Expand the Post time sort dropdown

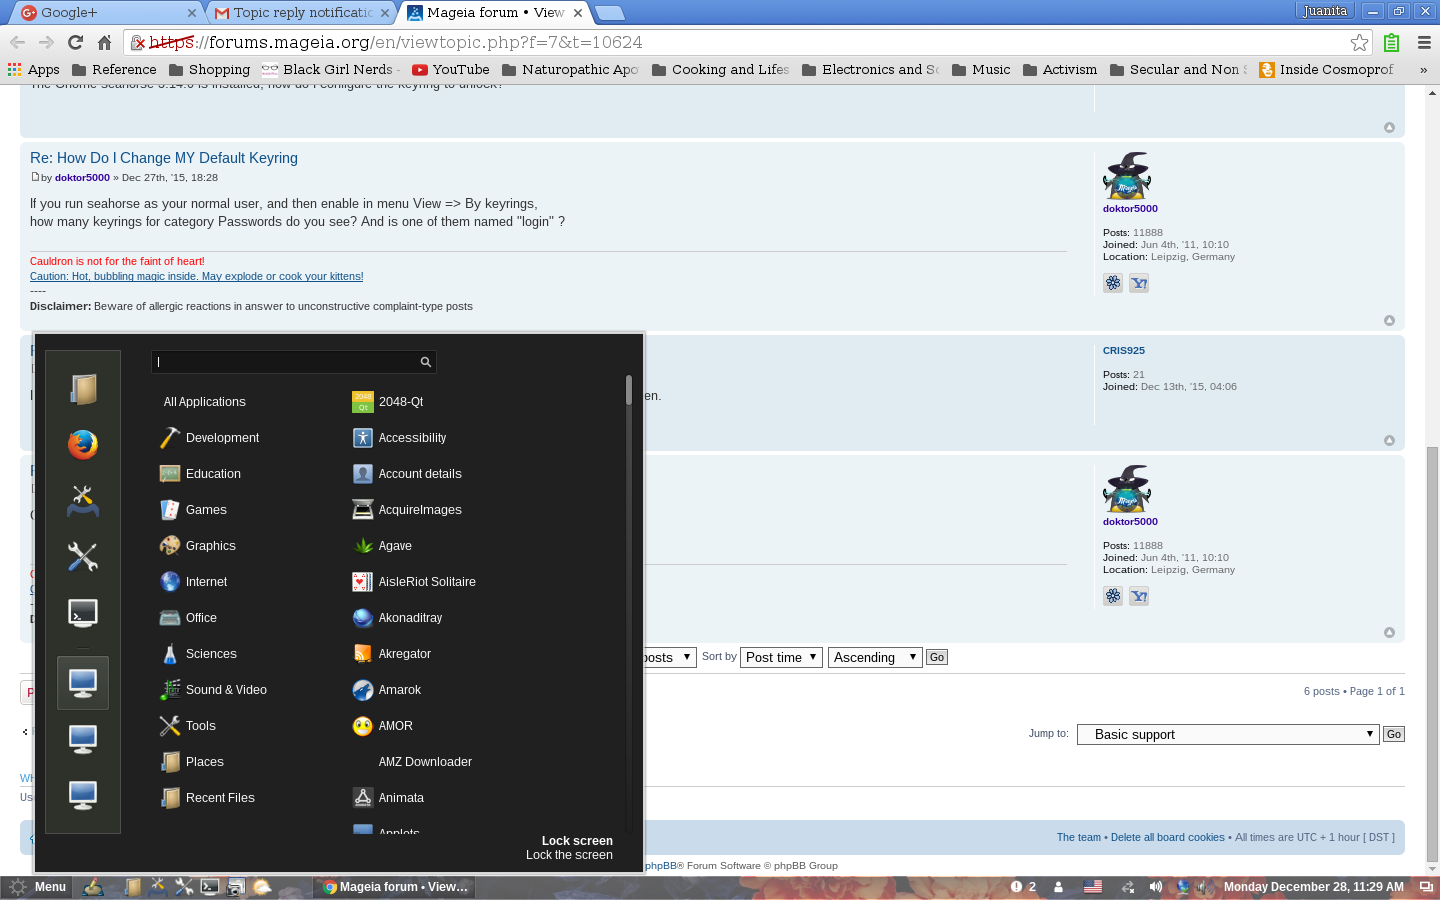click(781, 657)
